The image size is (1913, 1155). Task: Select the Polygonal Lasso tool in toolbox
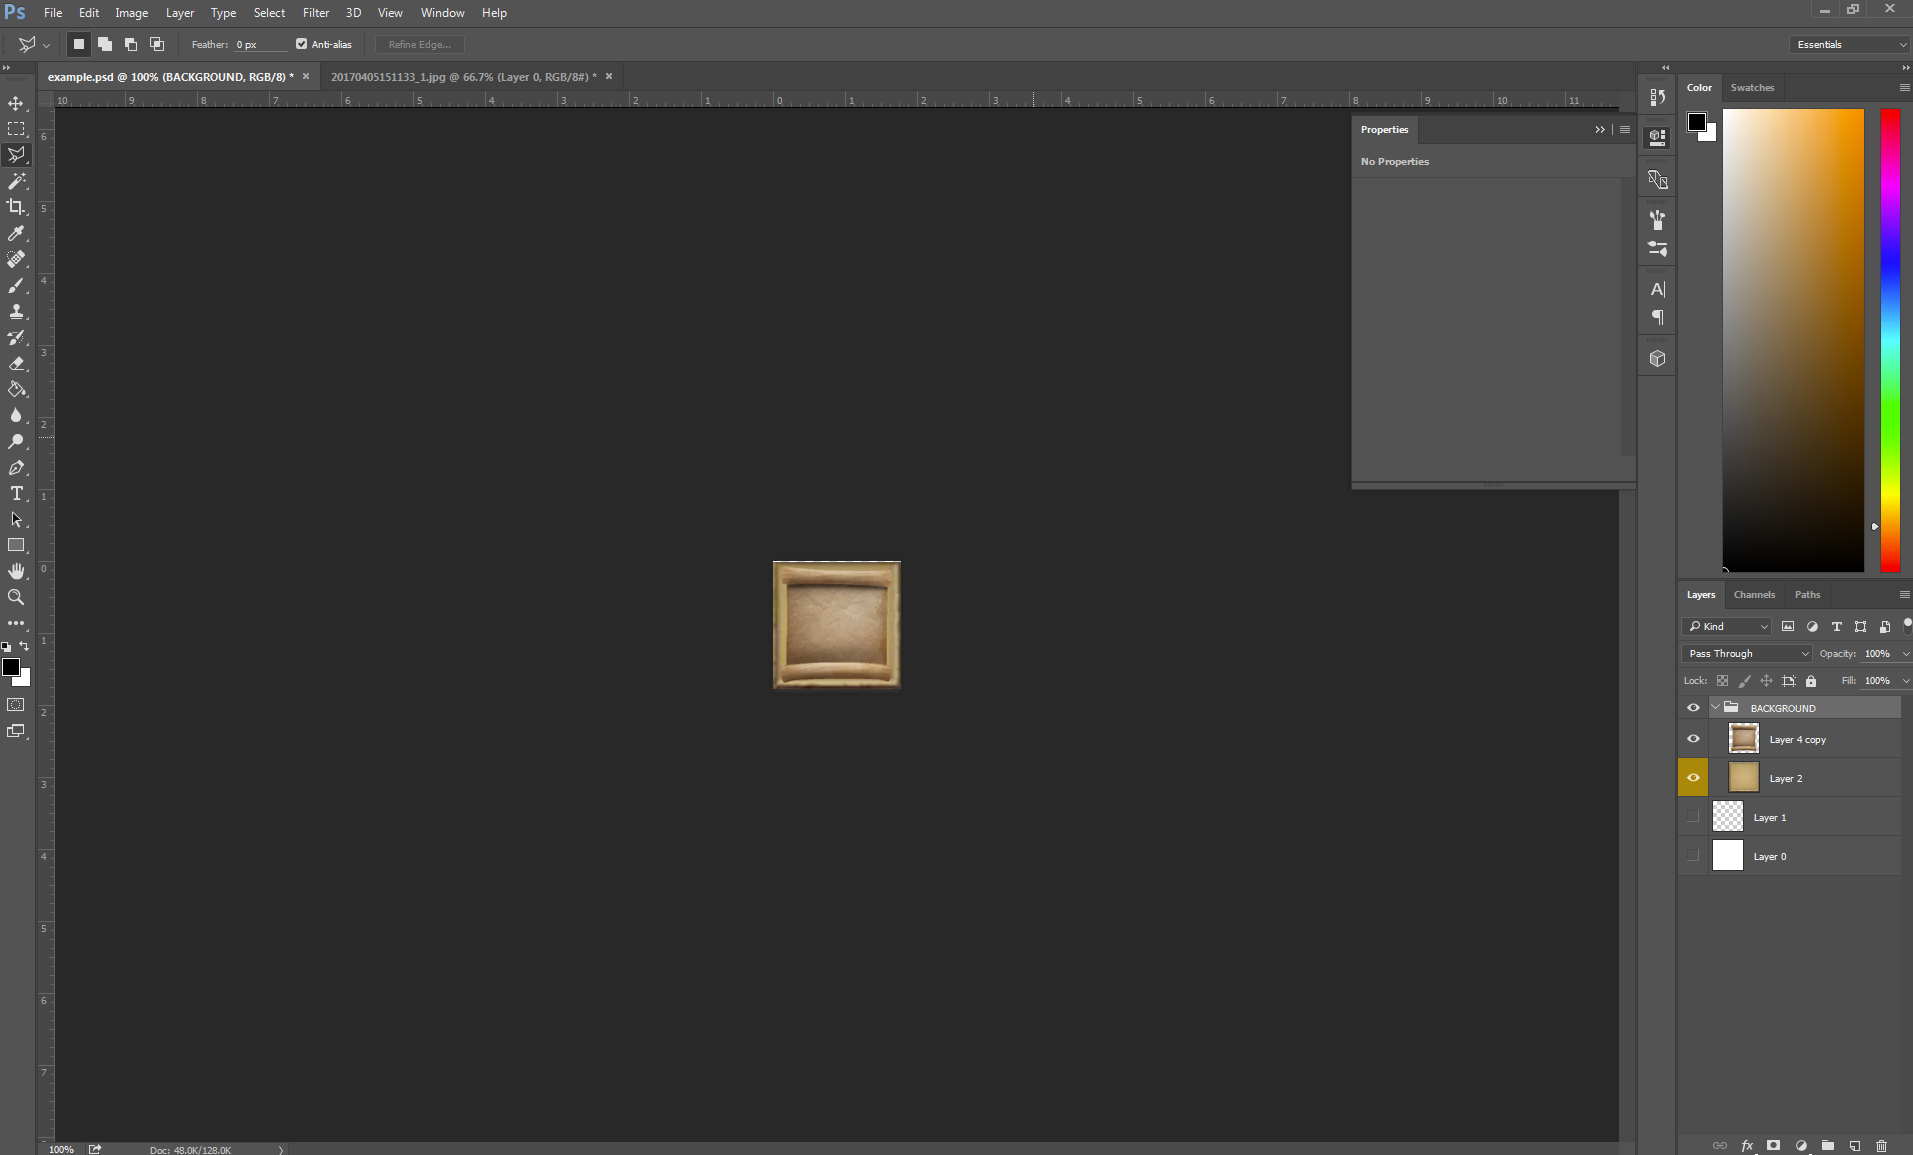tap(16, 155)
